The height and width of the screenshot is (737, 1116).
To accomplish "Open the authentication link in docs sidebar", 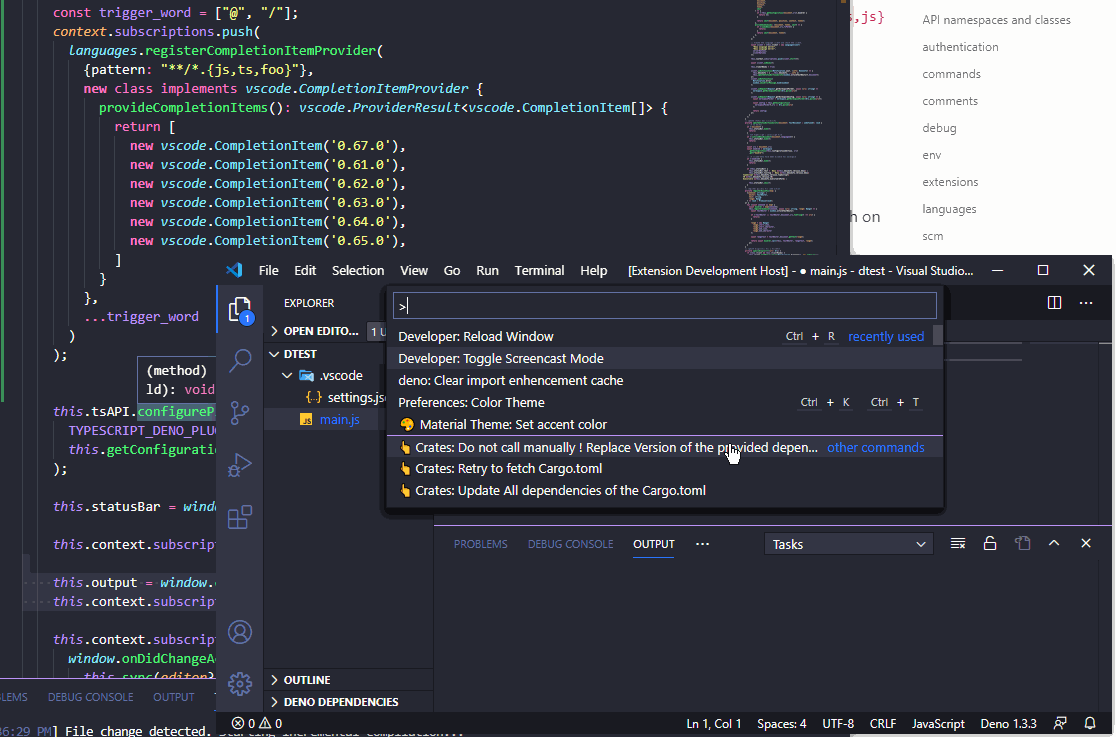I will pyautogui.click(x=960, y=47).
